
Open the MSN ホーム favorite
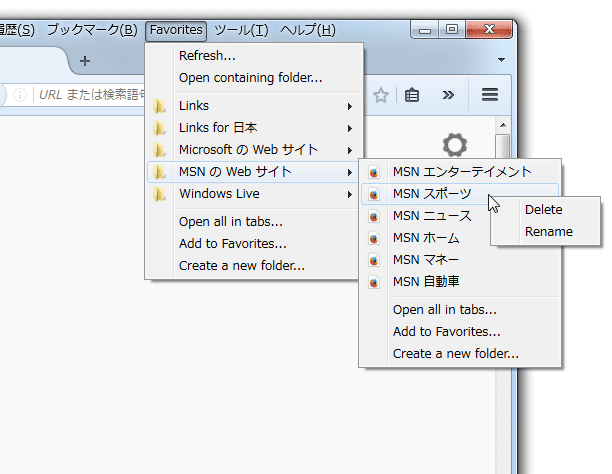coord(460,238)
